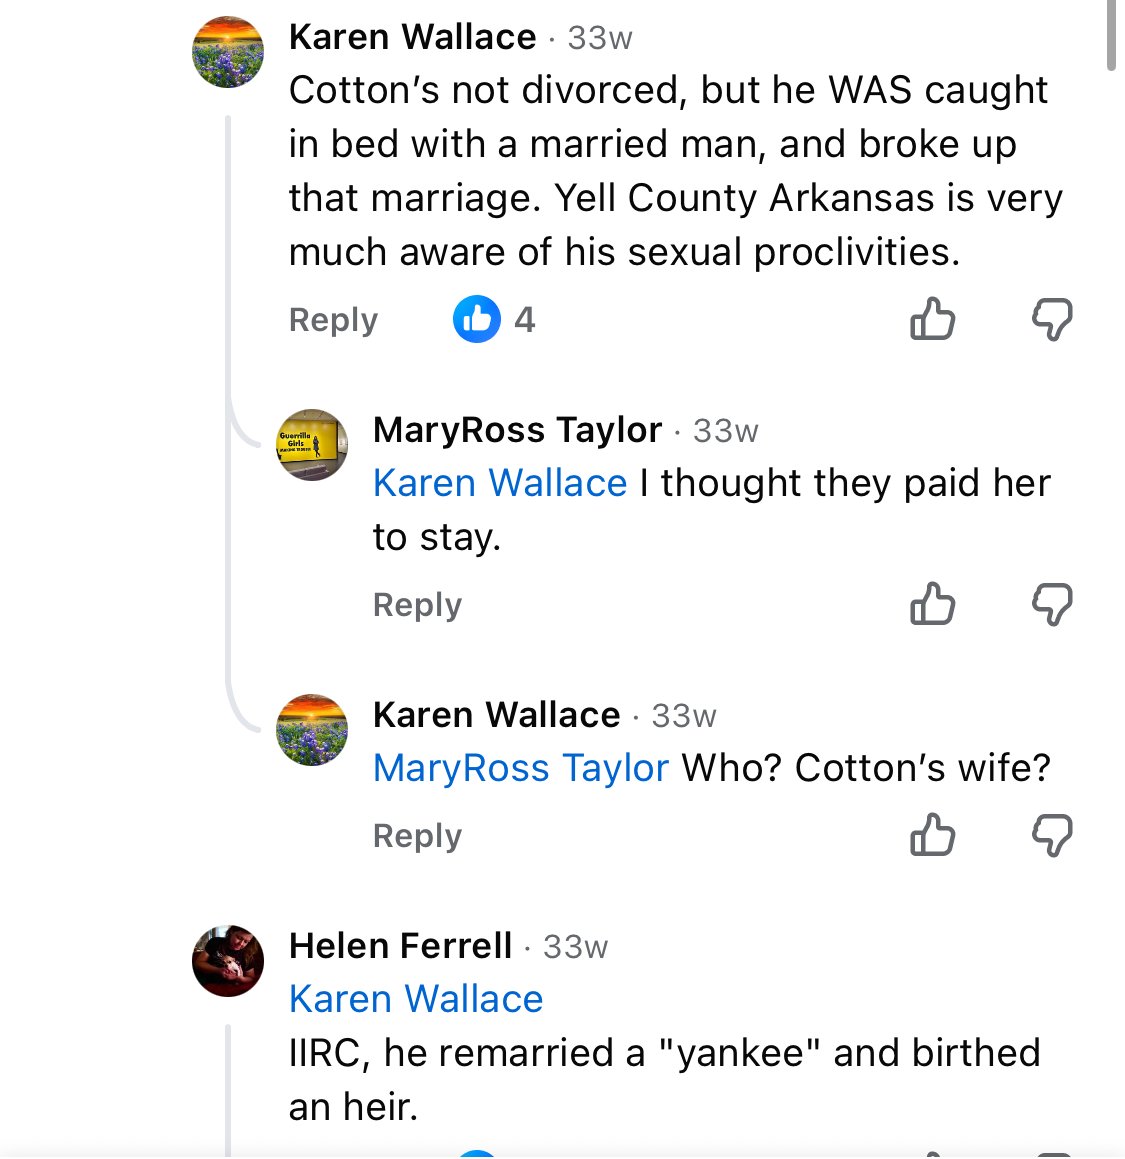Dislike Karen Wallace's top comment about Cotton
This screenshot has height=1159, width=1125.
[x=1051, y=320]
